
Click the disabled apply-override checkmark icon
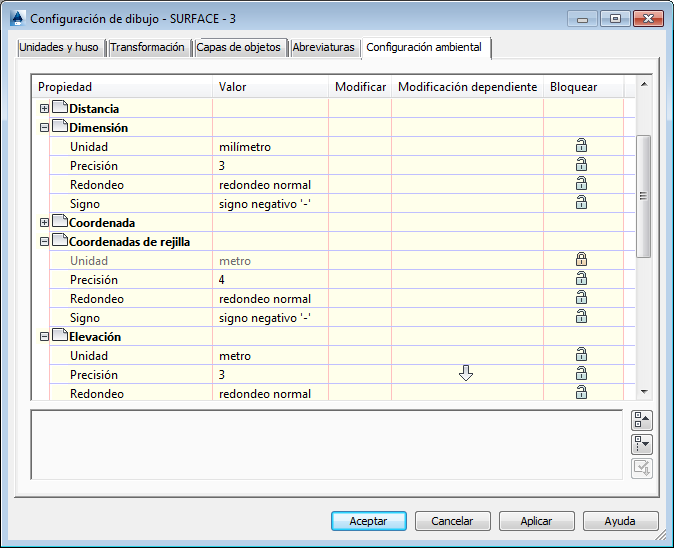point(642,468)
